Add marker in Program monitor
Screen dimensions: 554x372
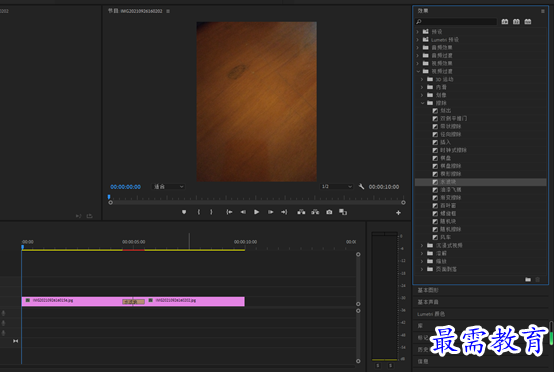pyautogui.click(x=184, y=212)
